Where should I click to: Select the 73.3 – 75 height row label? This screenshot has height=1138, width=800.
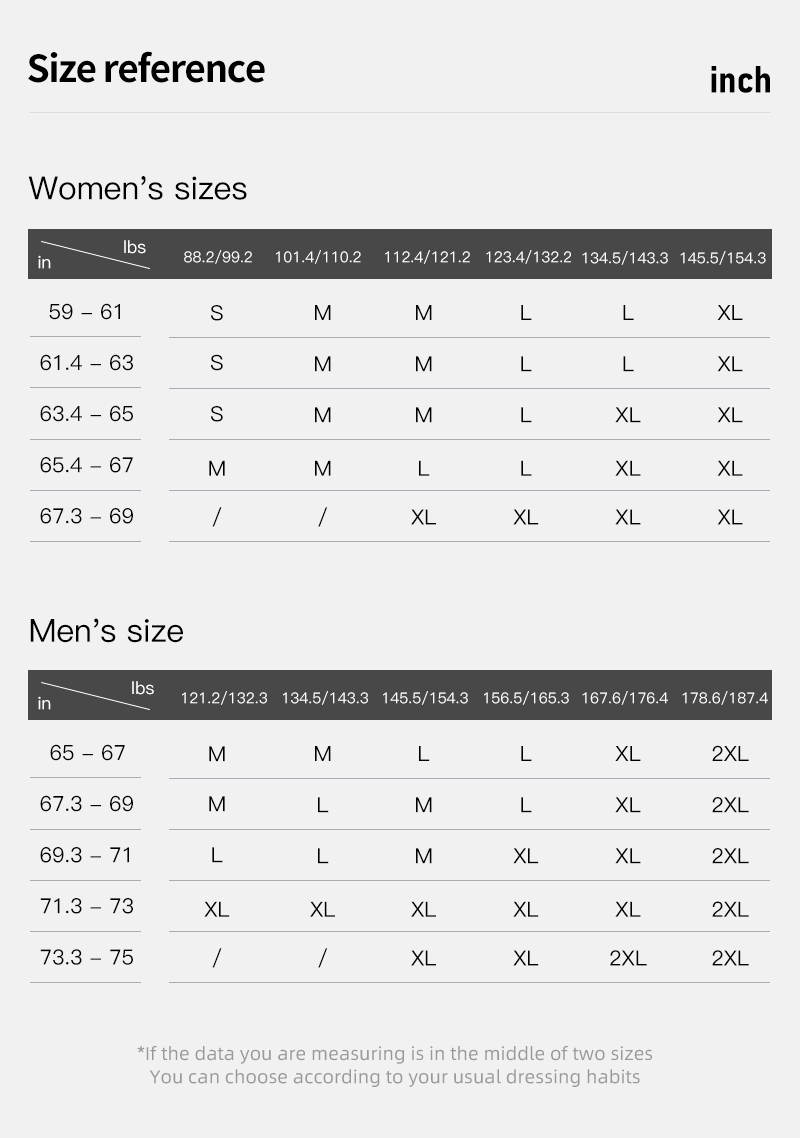click(x=86, y=957)
